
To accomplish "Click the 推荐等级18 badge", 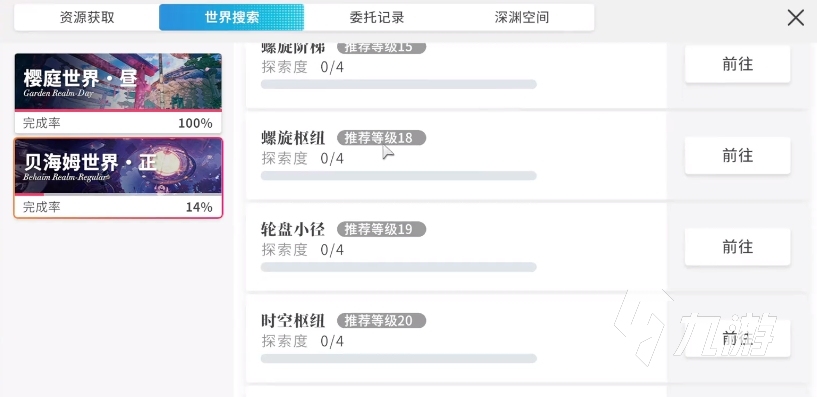I will (381, 138).
